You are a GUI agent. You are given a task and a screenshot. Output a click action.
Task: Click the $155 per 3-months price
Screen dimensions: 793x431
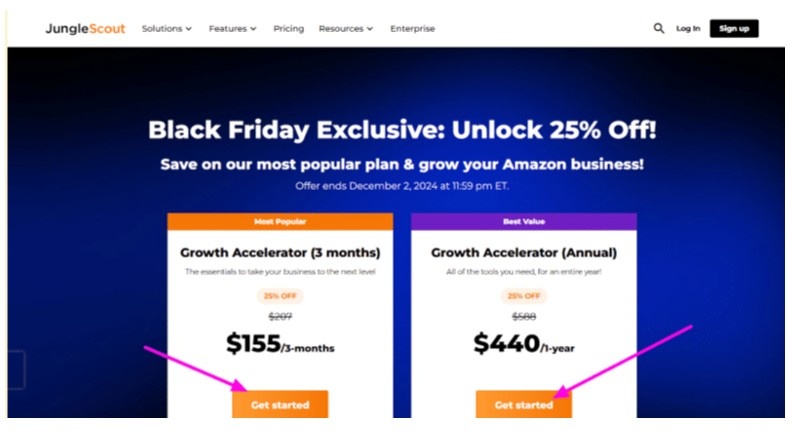tap(280, 343)
